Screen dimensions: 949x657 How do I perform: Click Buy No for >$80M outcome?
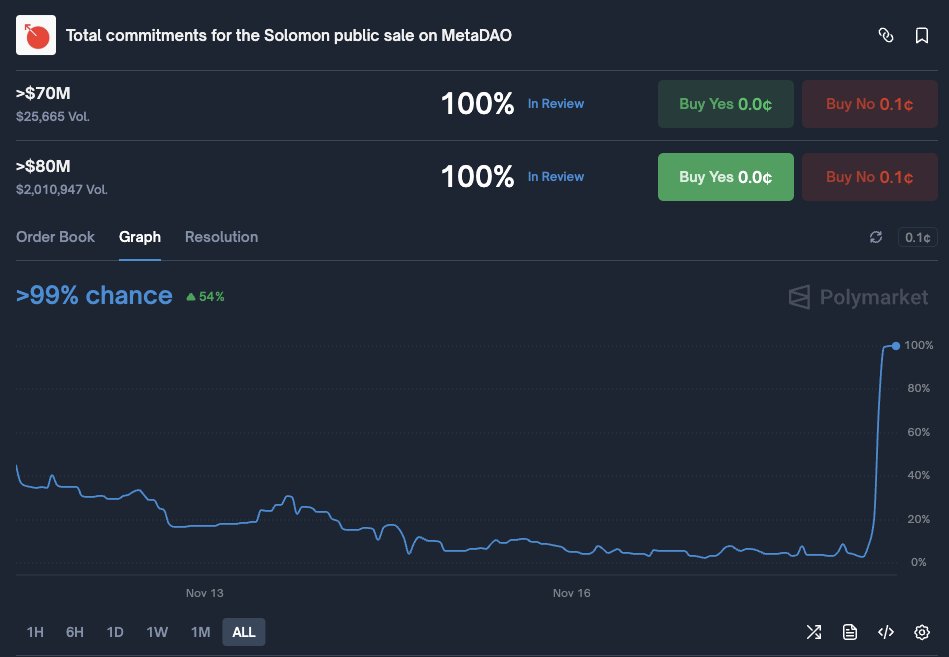(x=870, y=177)
